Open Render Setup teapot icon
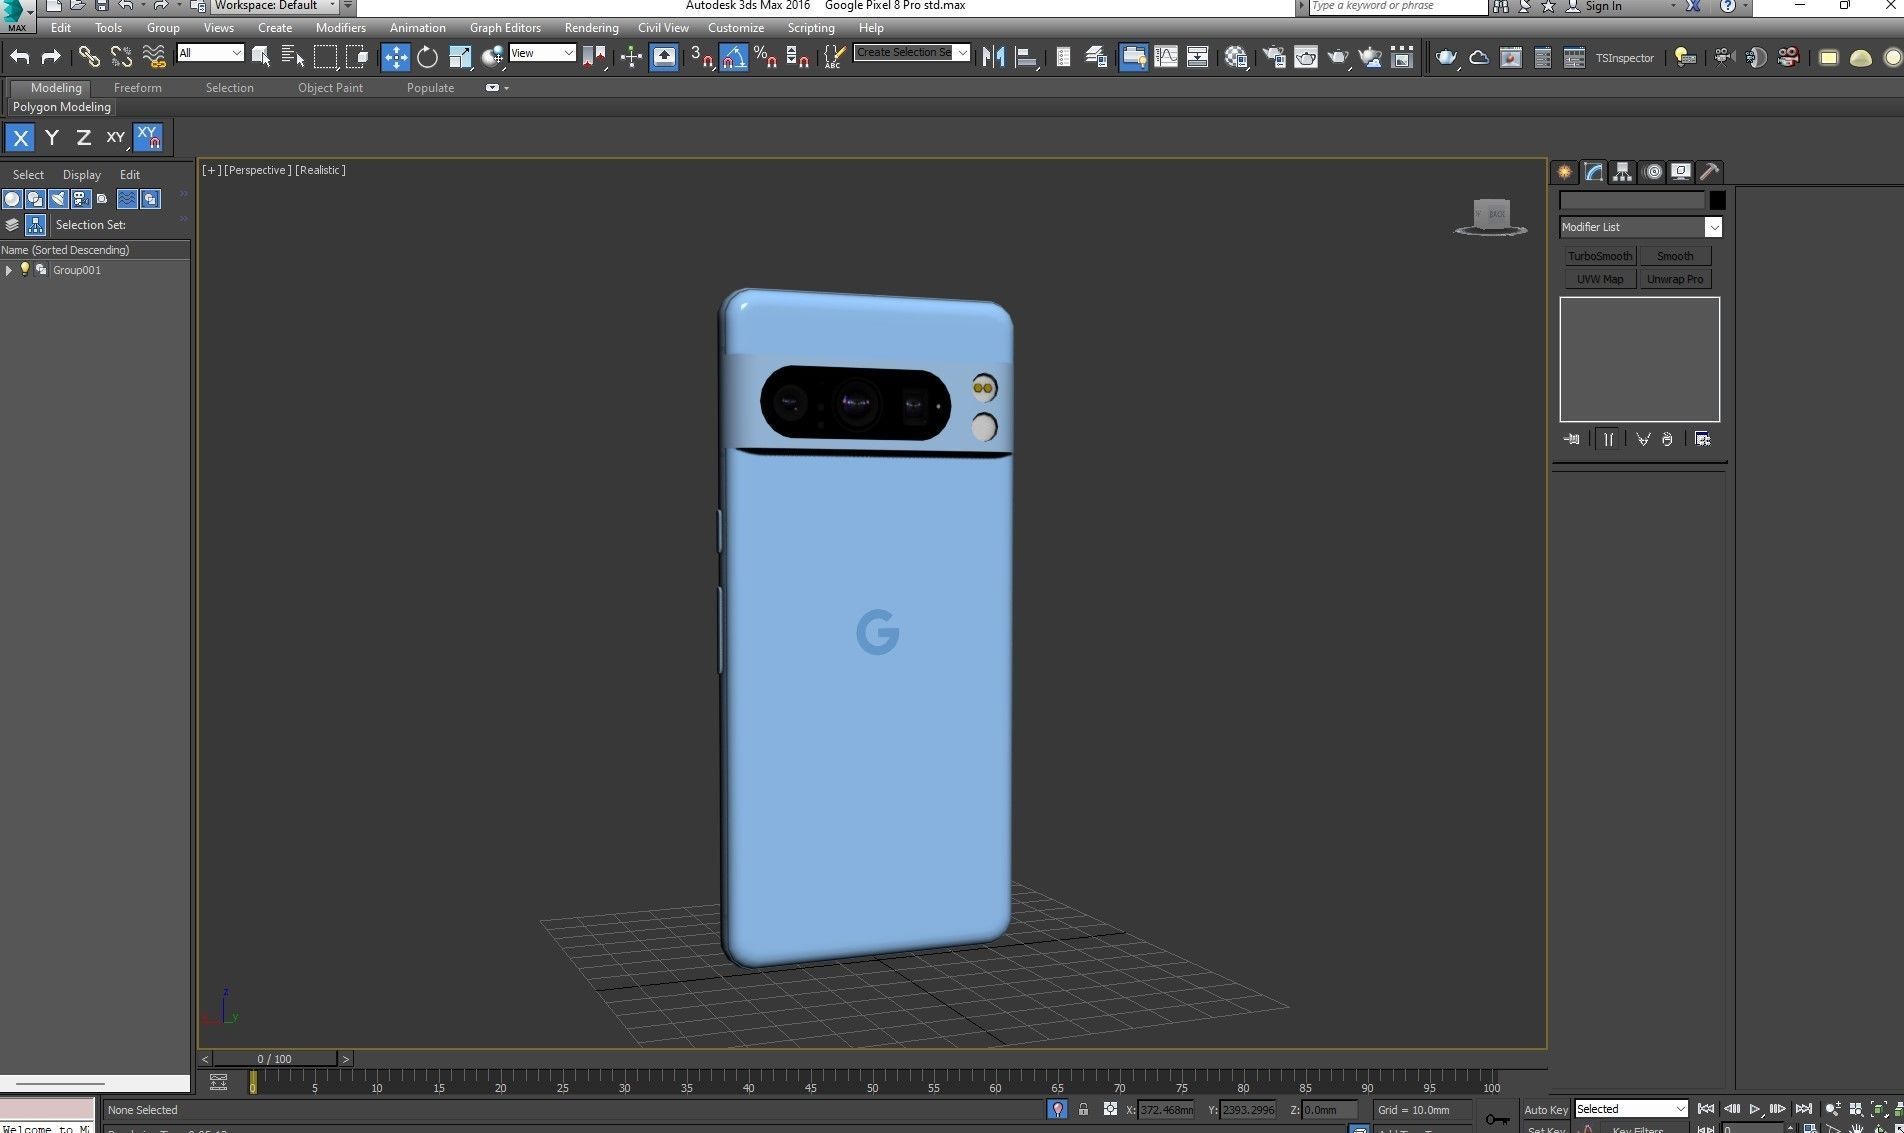Image resolution: width=1904 pixels, height=1133 pixels. 1274,57
